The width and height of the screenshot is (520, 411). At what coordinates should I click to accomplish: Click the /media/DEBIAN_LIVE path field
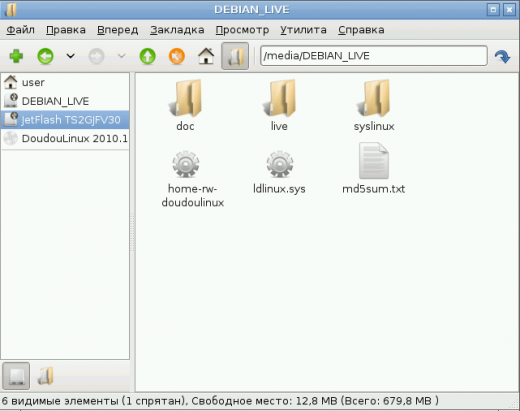[x=373, y=56]
